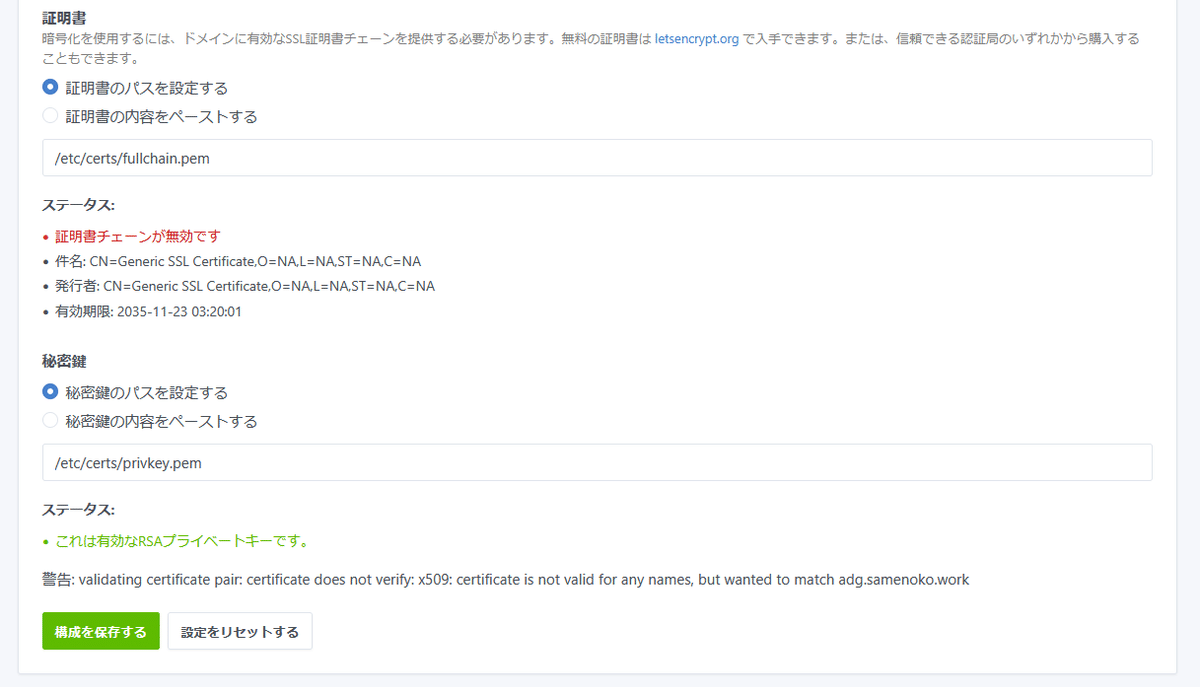Screen dimensions: 1200x687
Task: Click the 設定をリセットする reset button
Action: (x=240, y=631)
